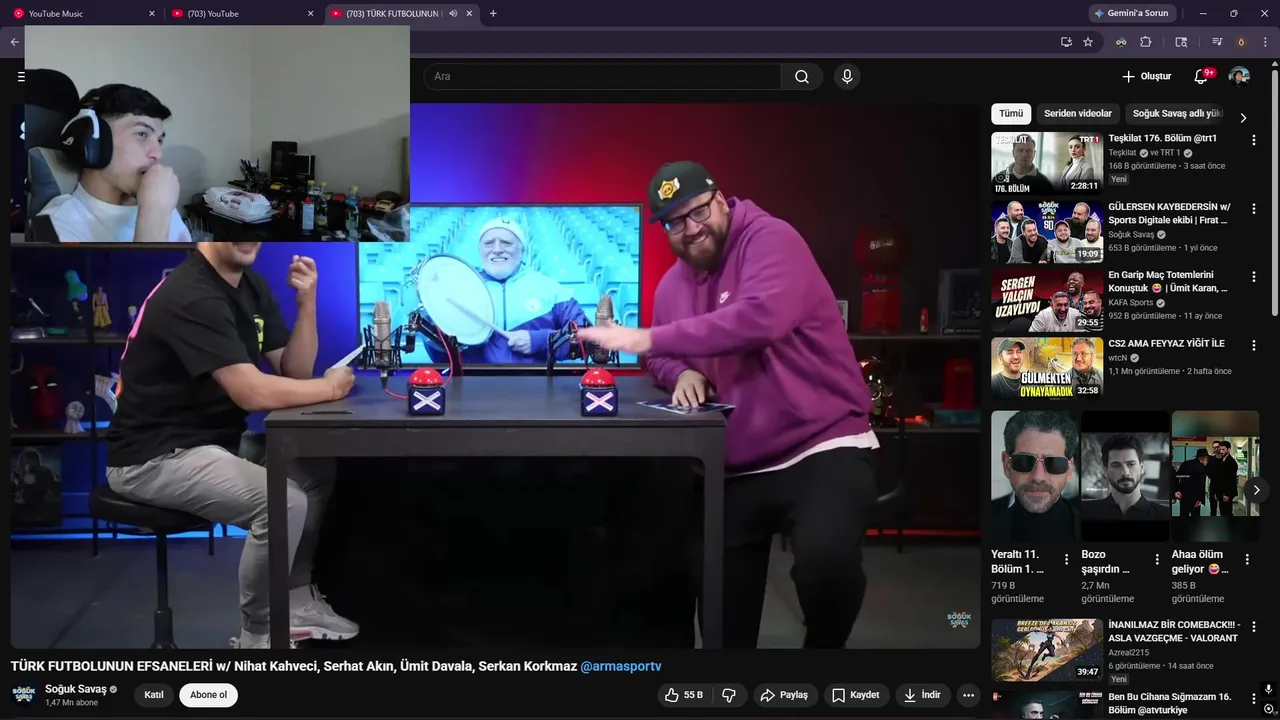Open the Extensions puzzle icon
The height and width of the screenshot is (720, 1280).
pyautogui.click(x=1146, y=42)
